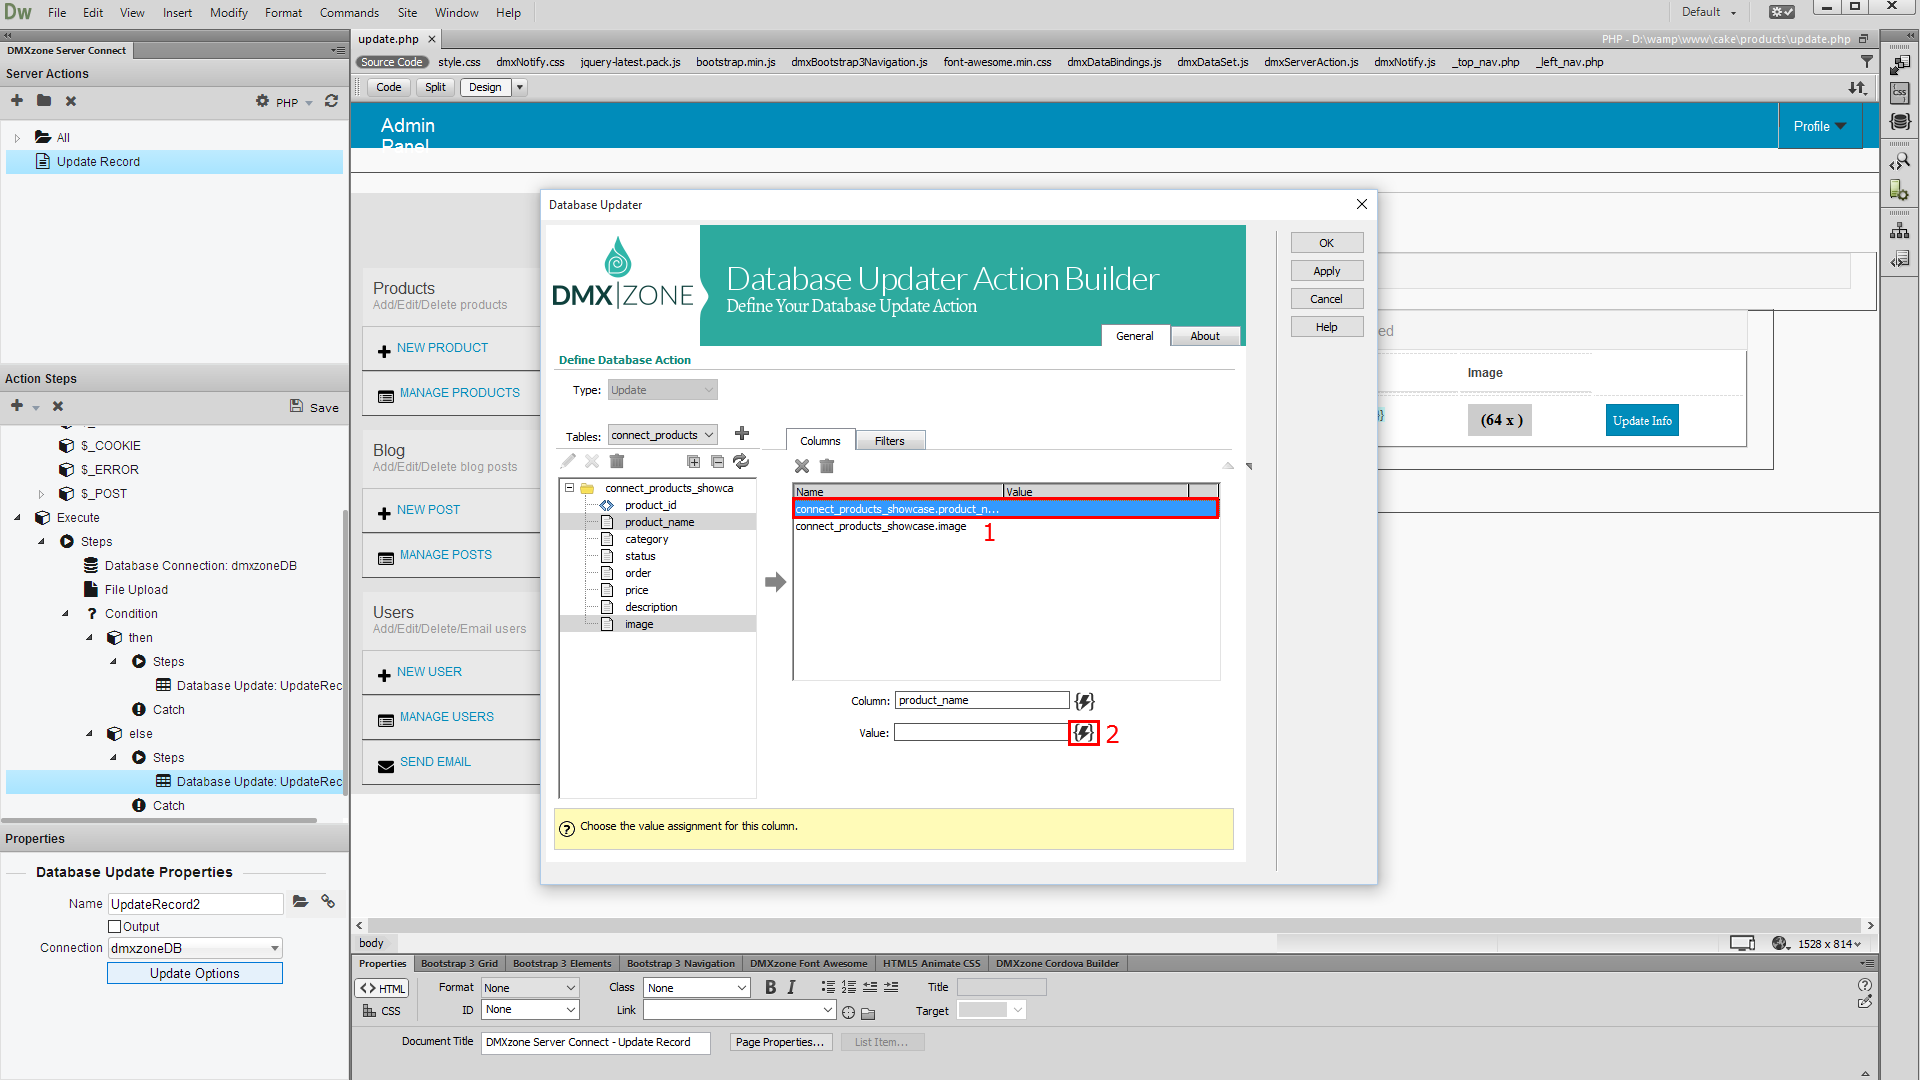Enable the Output checkbox
Viewport: 1920px width, 1080px height.
point(115,927)
